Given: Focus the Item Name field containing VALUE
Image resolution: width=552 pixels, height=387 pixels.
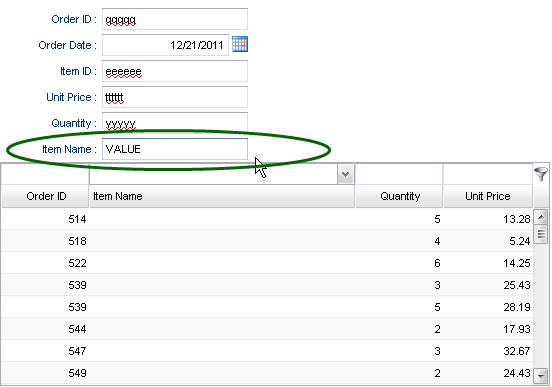Looking at the screenshot, I should coord(175,149).
